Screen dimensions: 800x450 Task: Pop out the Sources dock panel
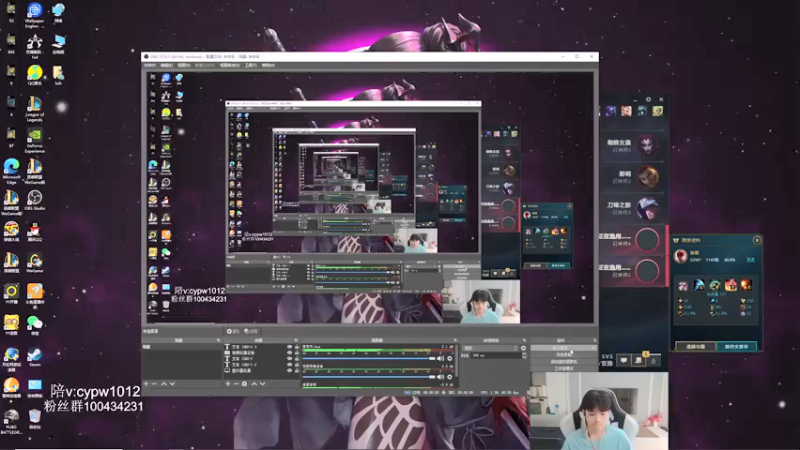point(296,340)
